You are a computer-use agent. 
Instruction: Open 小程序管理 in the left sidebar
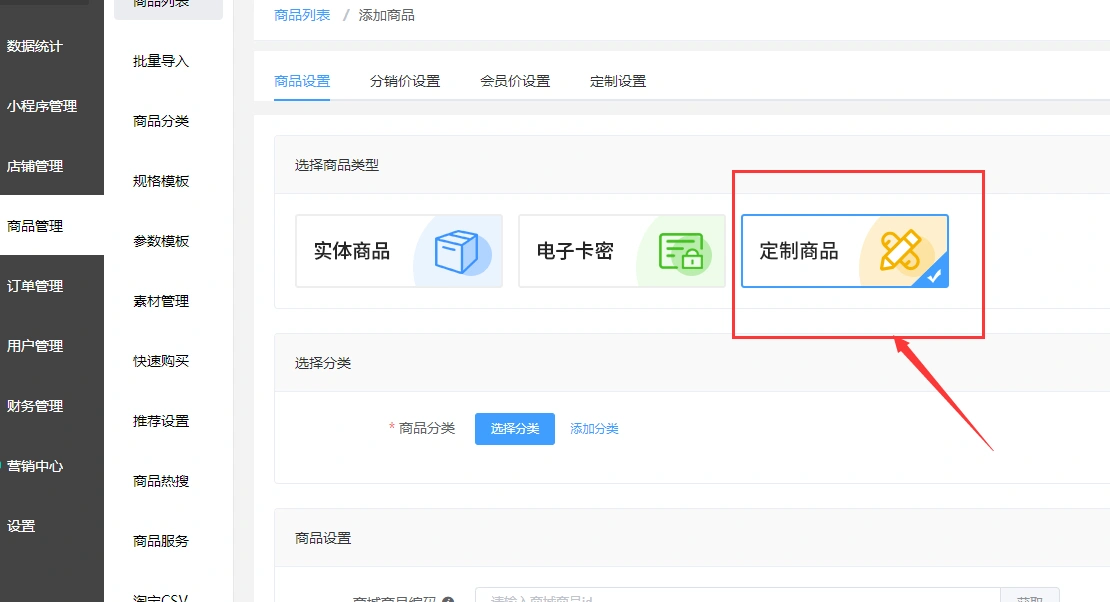(42, 106)
